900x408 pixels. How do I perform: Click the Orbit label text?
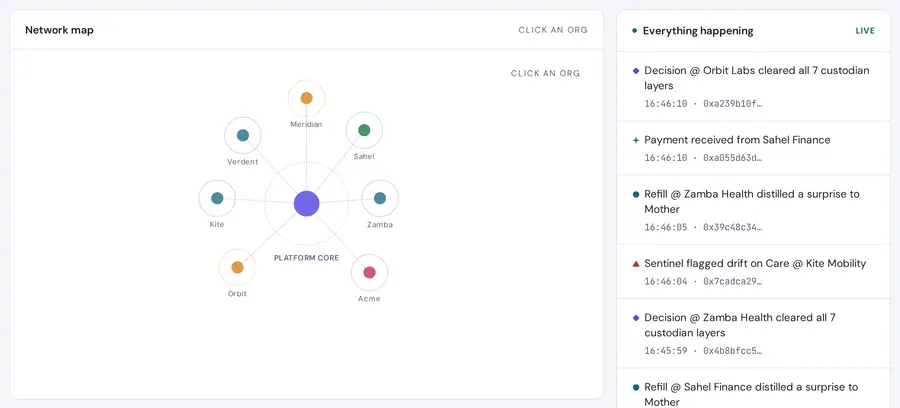click(237, 294)
